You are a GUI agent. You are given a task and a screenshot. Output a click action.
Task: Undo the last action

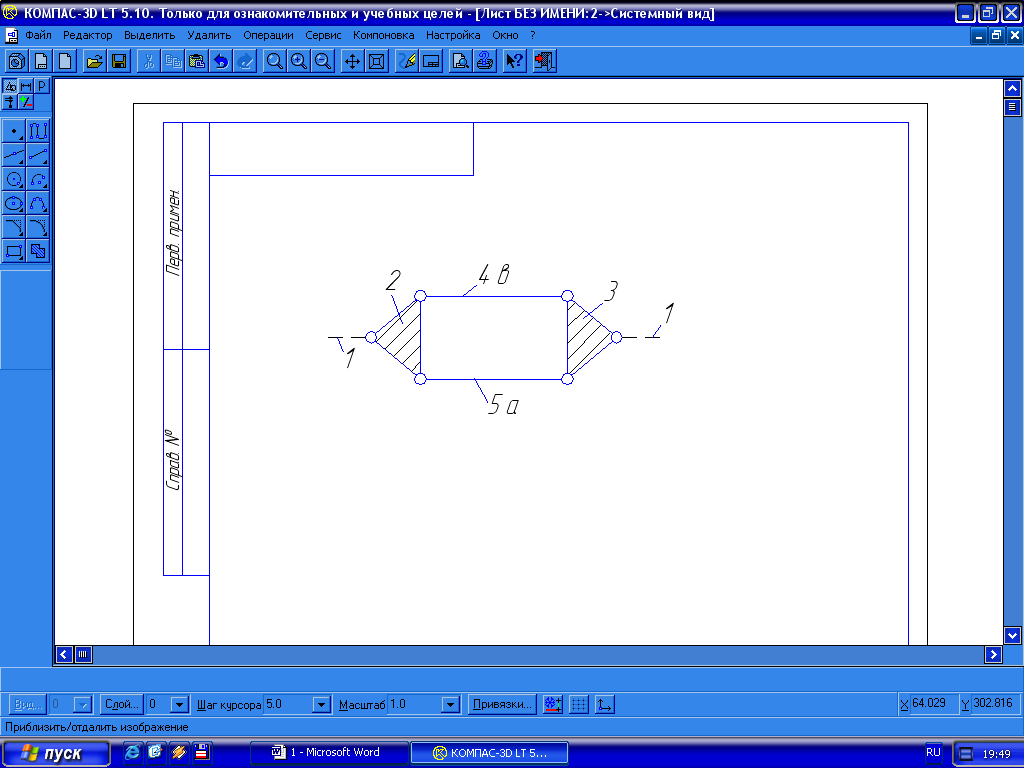point(221,61)
